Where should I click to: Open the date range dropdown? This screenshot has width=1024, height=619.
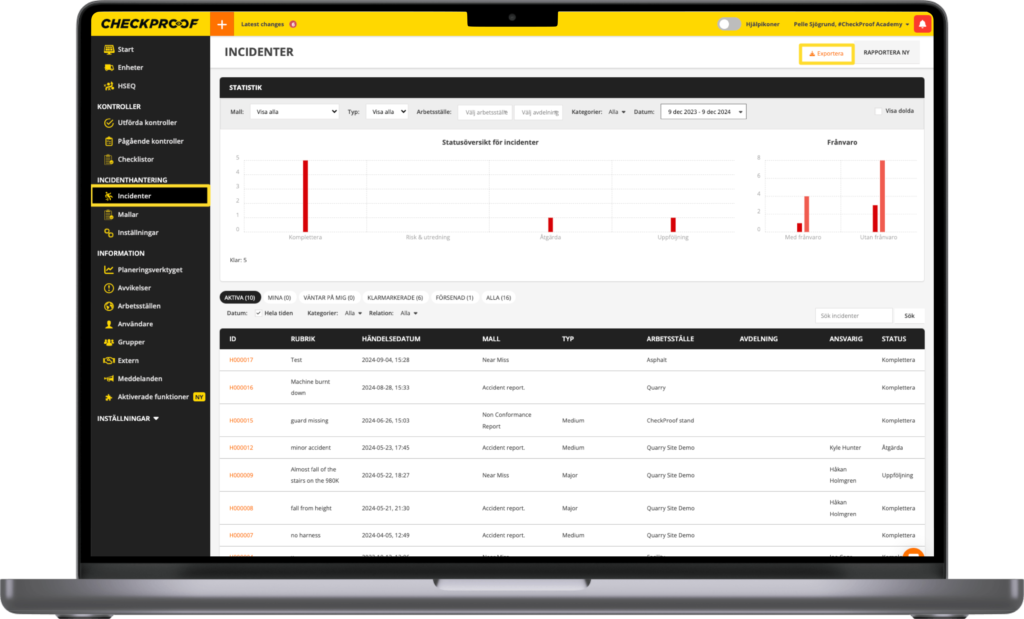(703, 112)
